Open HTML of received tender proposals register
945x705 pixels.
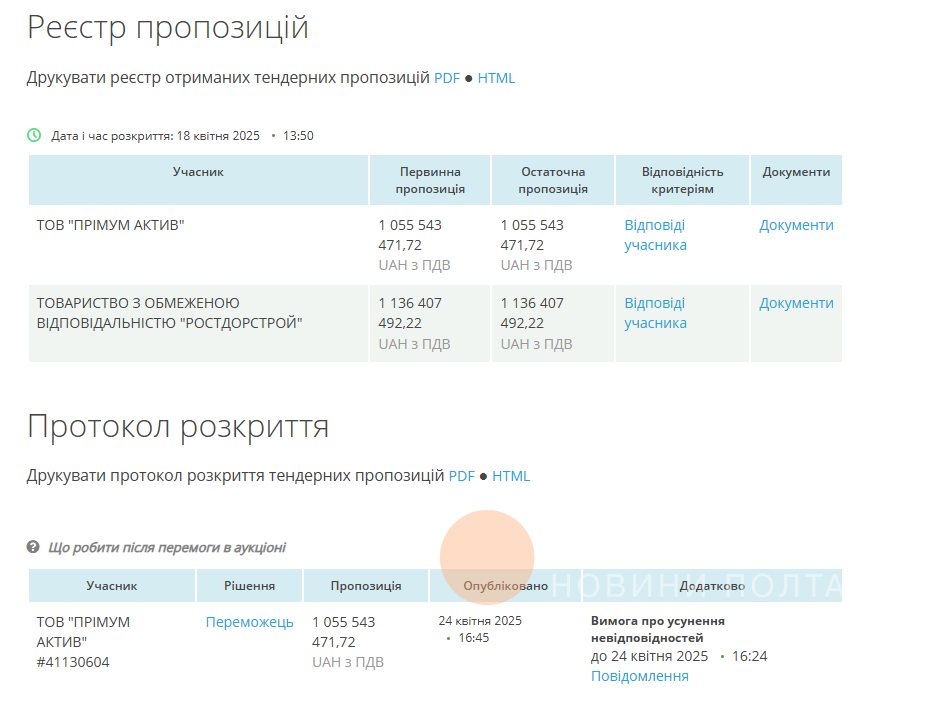(x=496, y=78)
